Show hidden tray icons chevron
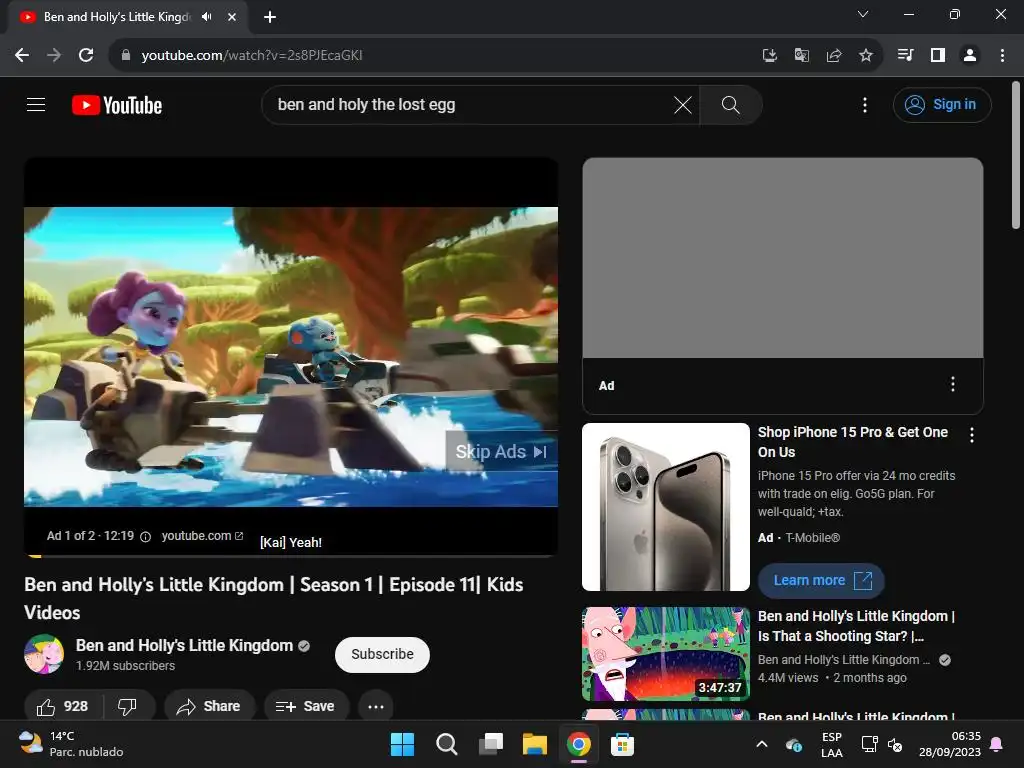The height and width of the screenshot is (768, 1024). pyautogui.click(x=761, y=744)
